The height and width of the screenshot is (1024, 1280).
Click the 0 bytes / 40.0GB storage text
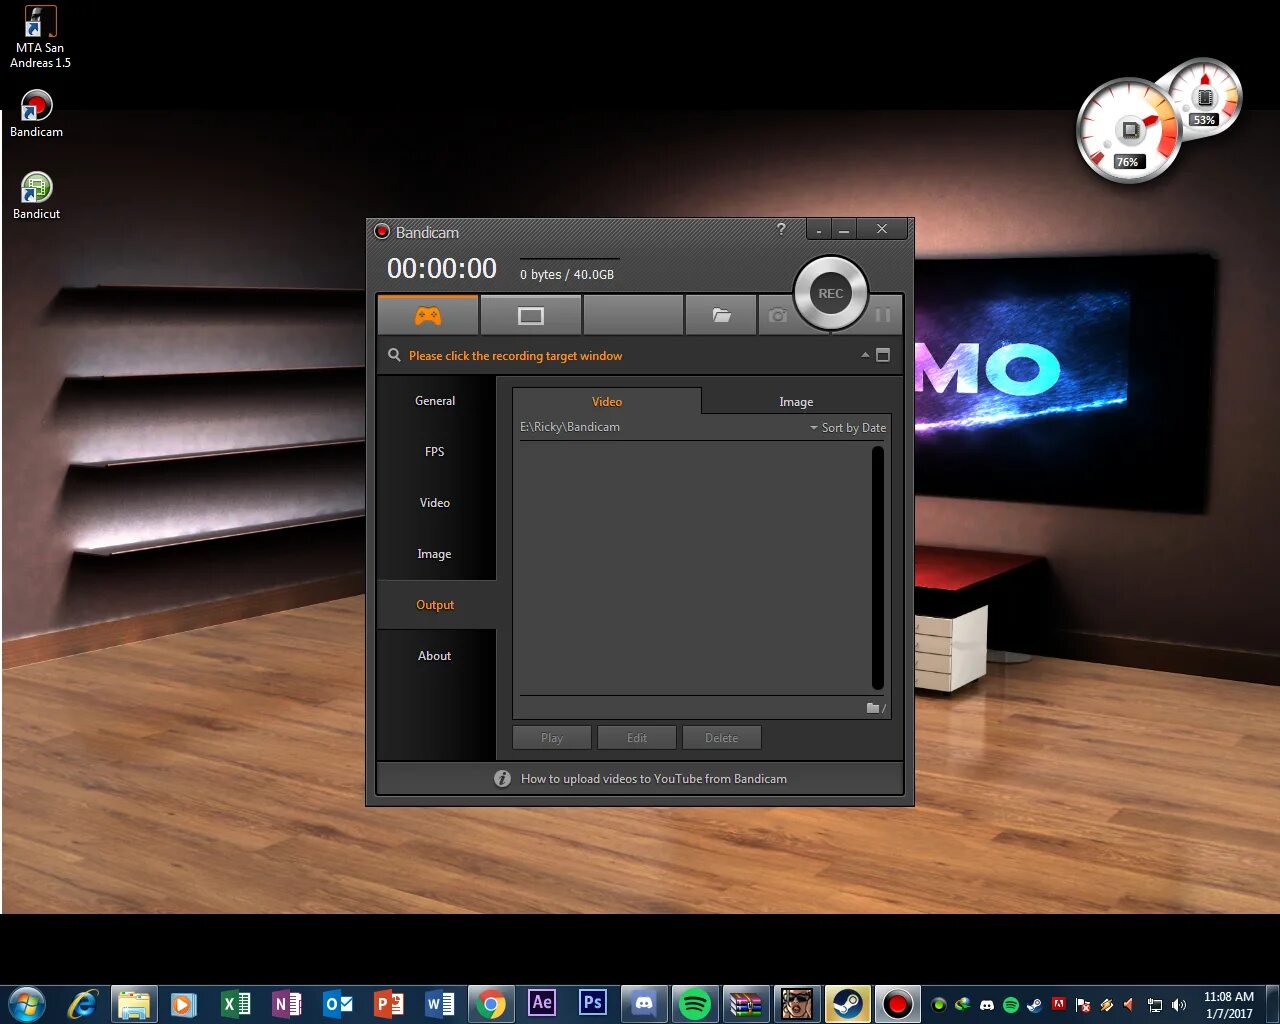pyautogui.click(x=567, y=274)
